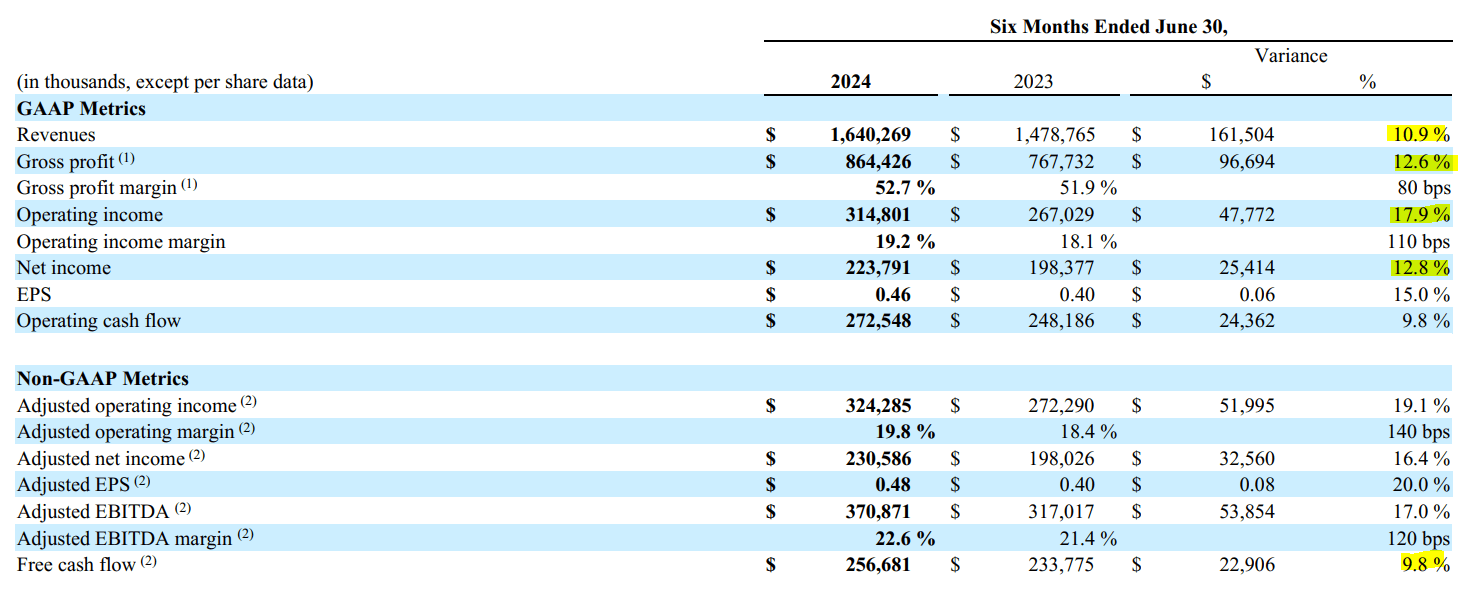
Task: Select the 2023 column header
Action: [1033, 82]
